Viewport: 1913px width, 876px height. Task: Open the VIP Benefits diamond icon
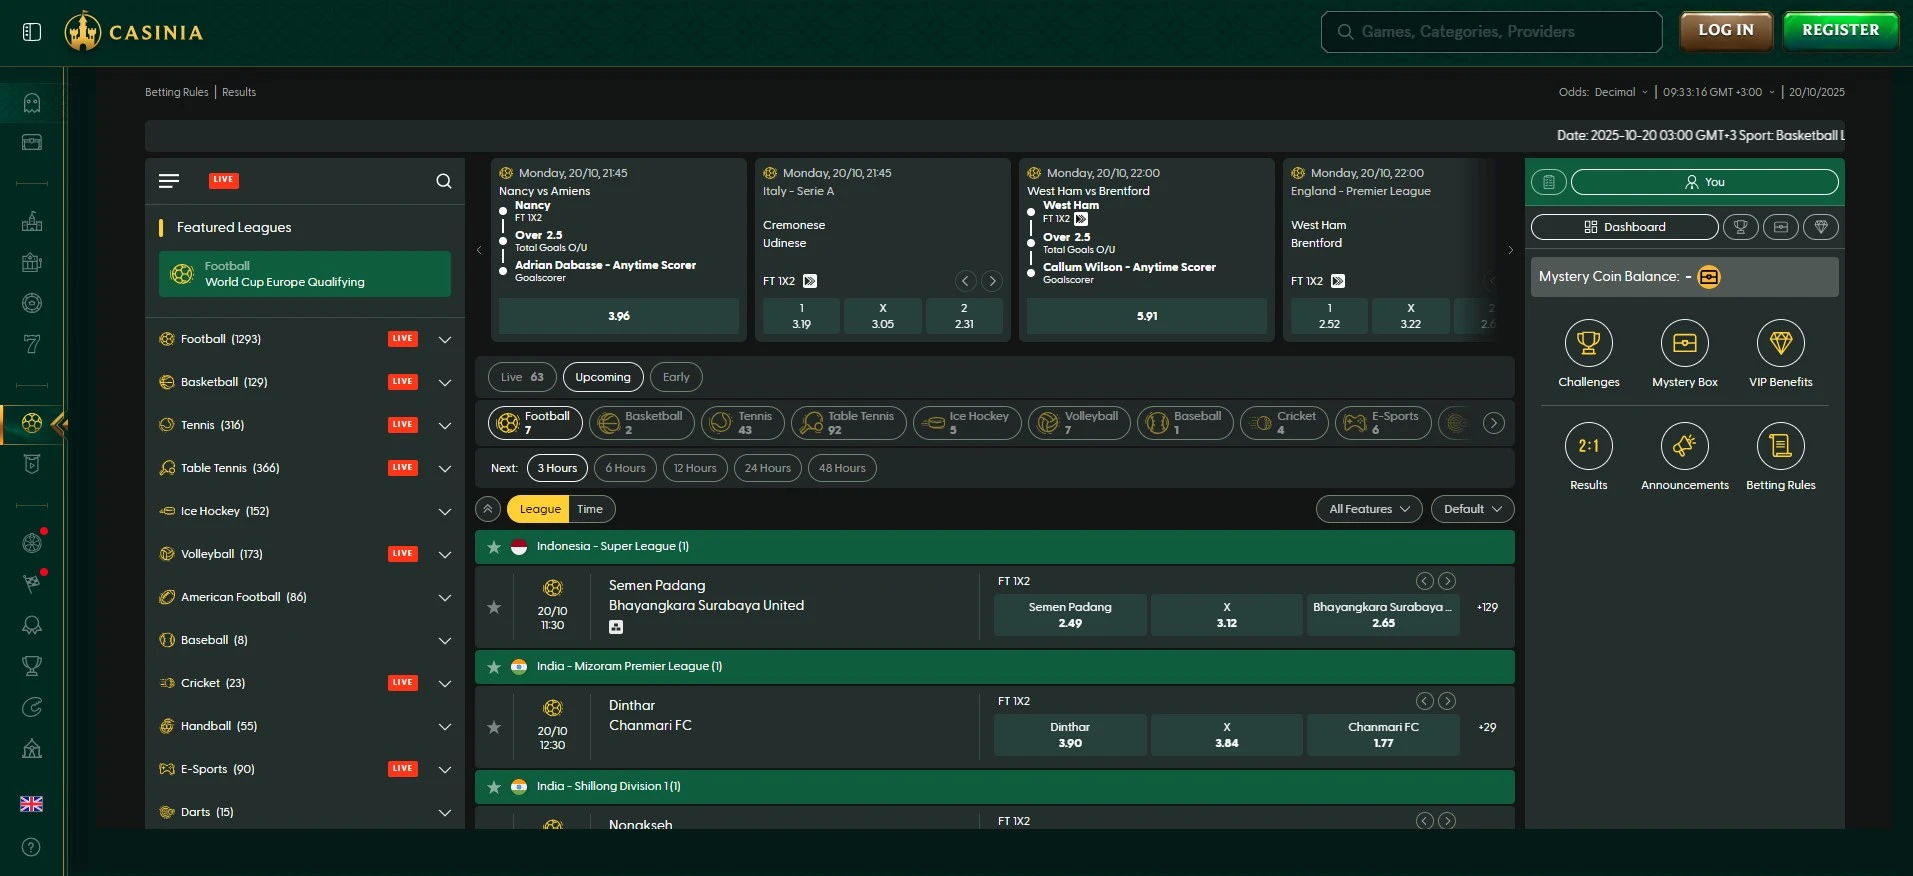pos(1780,344)
